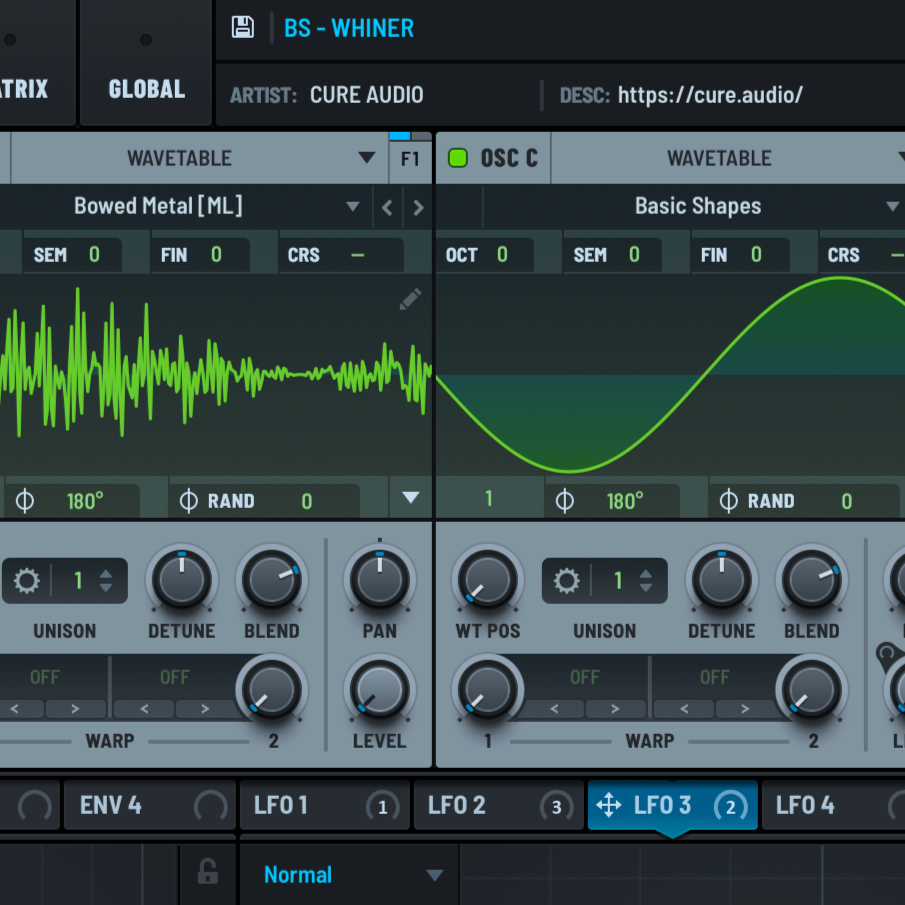Open the GLOBAL tab
Image resolution: width=905 pixels, height=905 pixels.
(x=146, y=89)
